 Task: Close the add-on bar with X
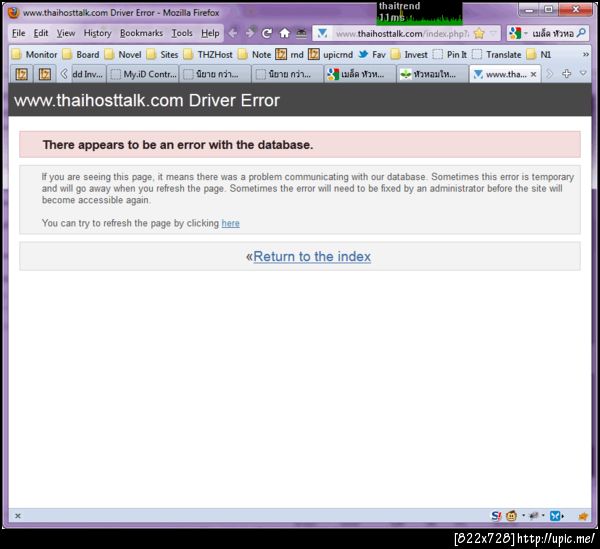coord(18,516)
